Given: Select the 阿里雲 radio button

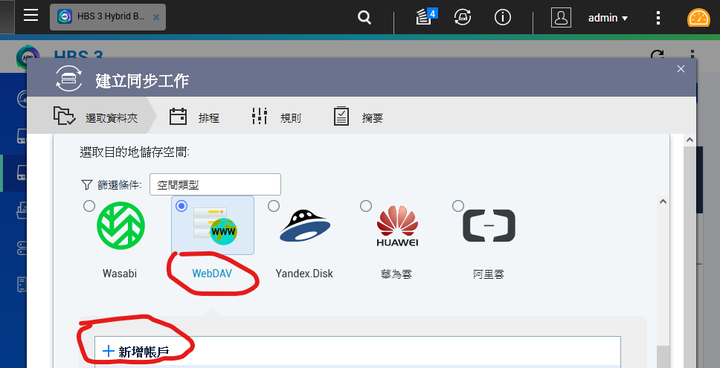Looking at the screenshot, I should tap(458, 206).
